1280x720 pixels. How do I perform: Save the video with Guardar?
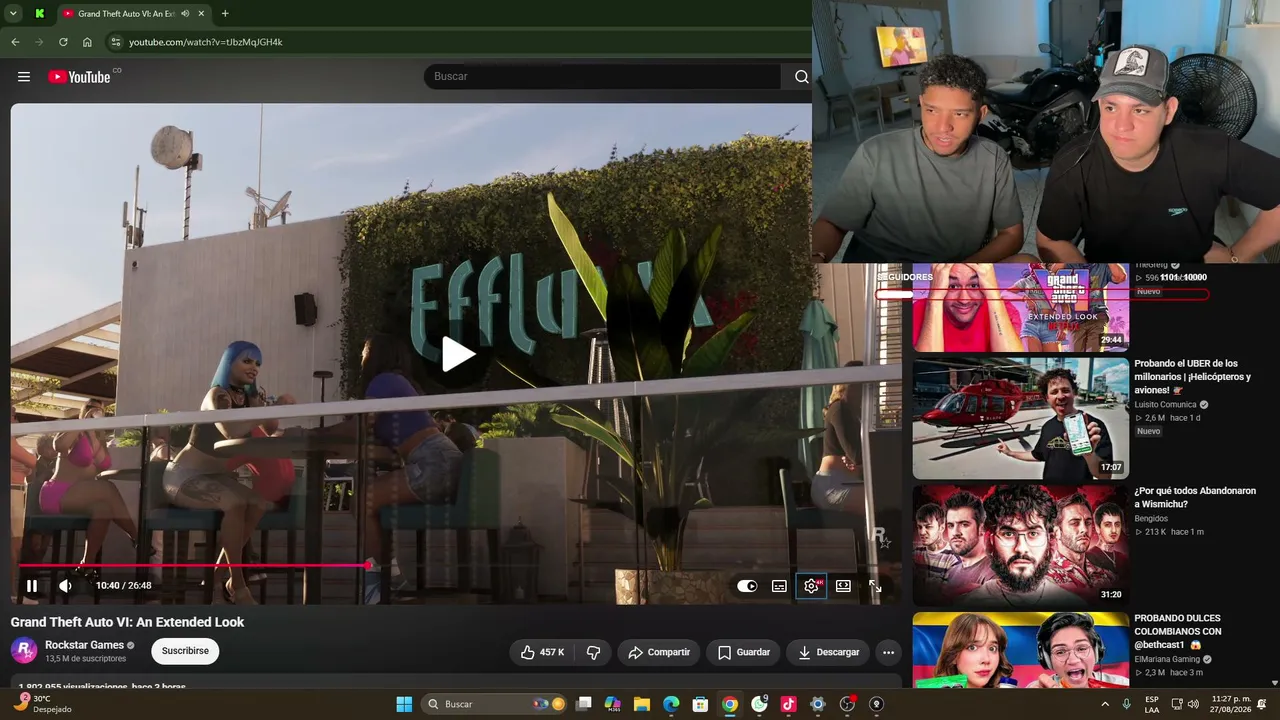tap(744, 652)
